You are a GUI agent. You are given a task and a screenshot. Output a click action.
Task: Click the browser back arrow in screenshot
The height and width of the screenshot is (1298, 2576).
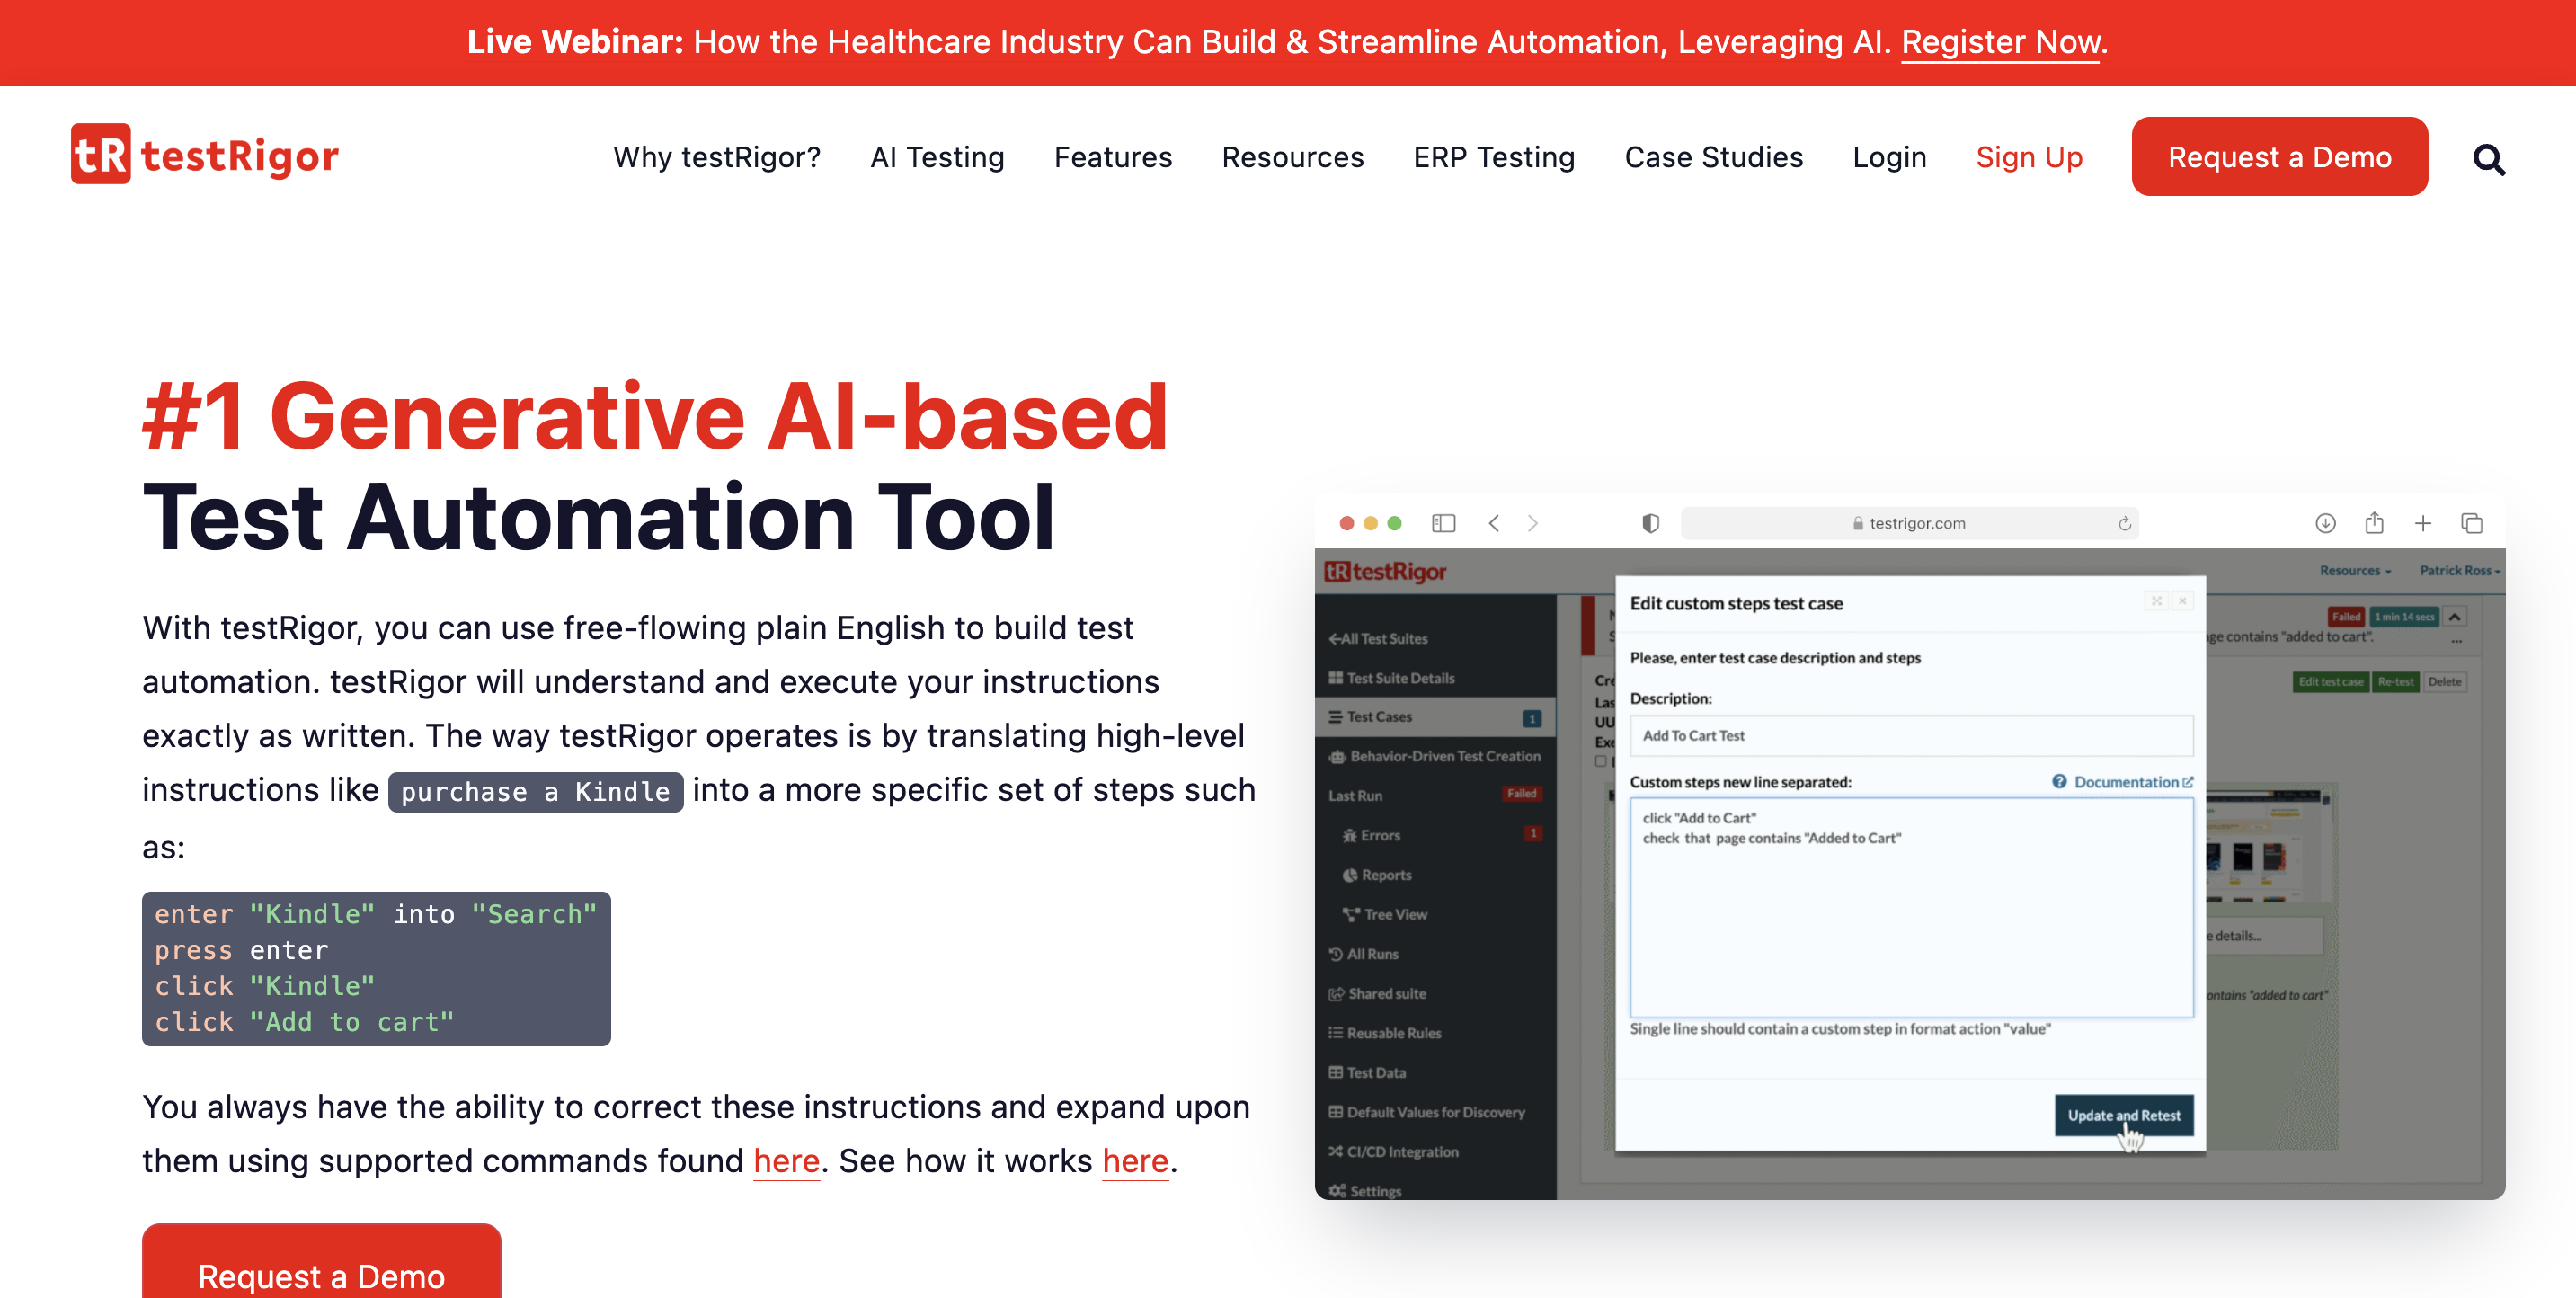click(1494, 523)
